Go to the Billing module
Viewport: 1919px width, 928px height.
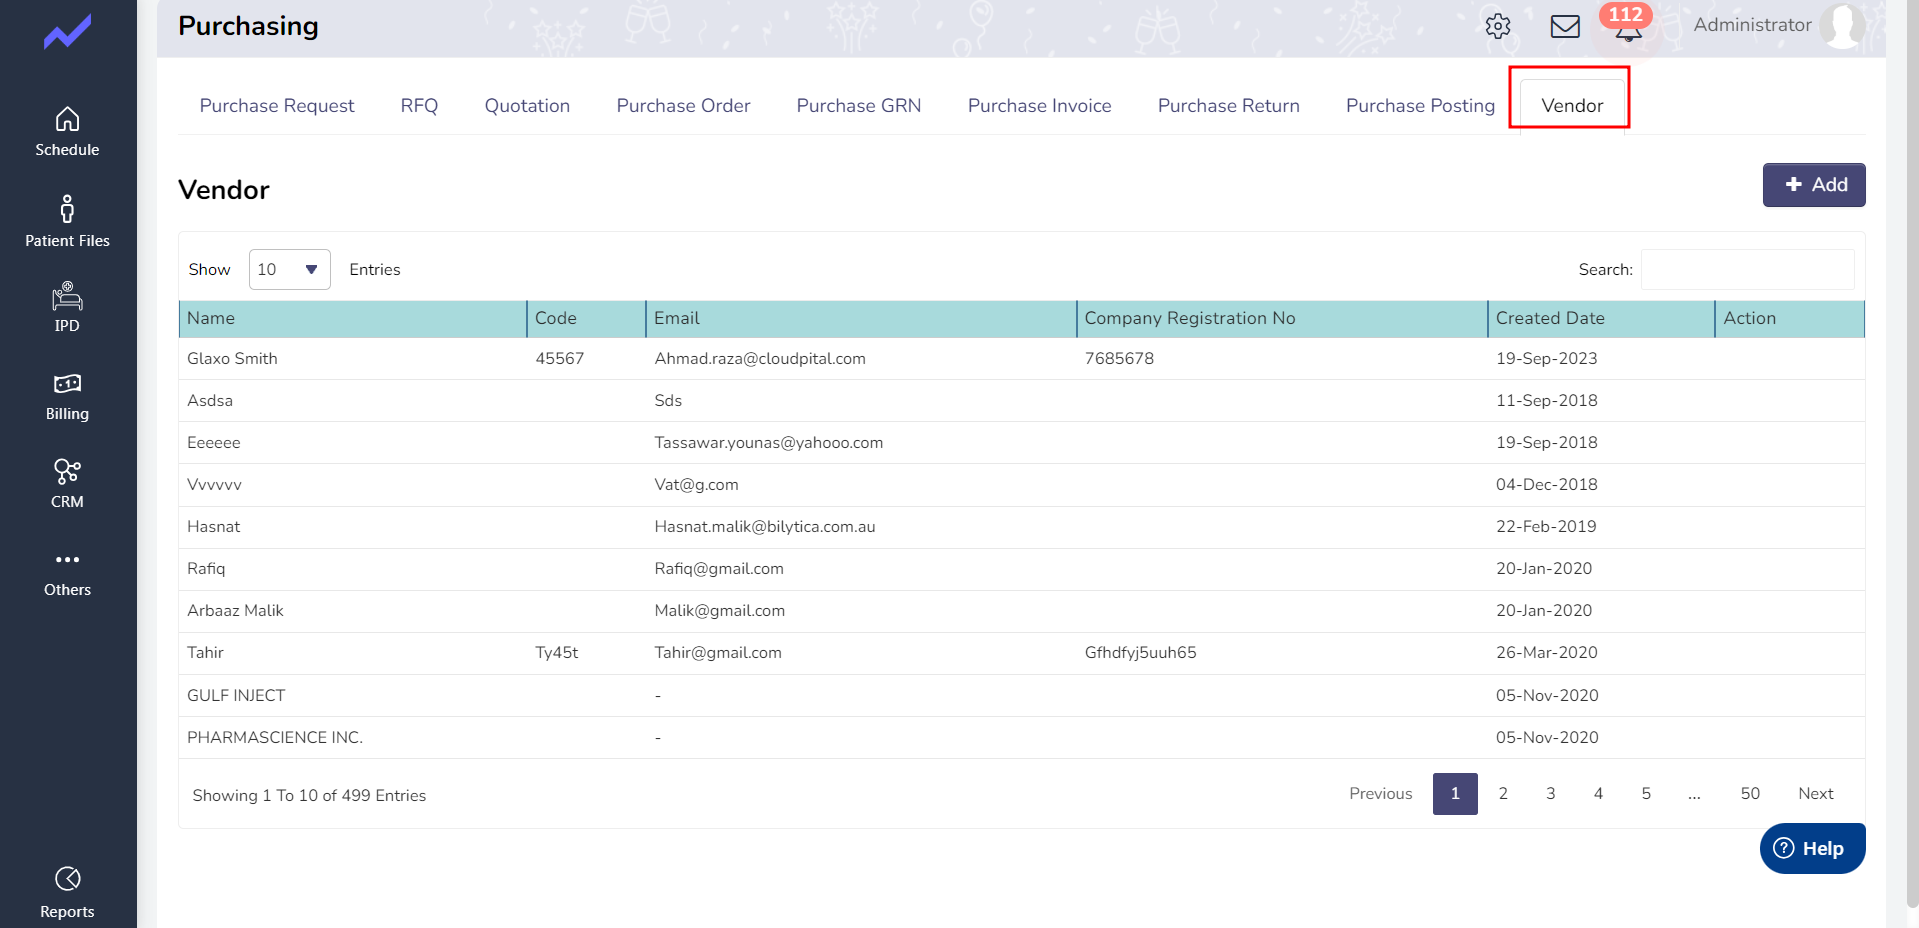coord(67,397)
